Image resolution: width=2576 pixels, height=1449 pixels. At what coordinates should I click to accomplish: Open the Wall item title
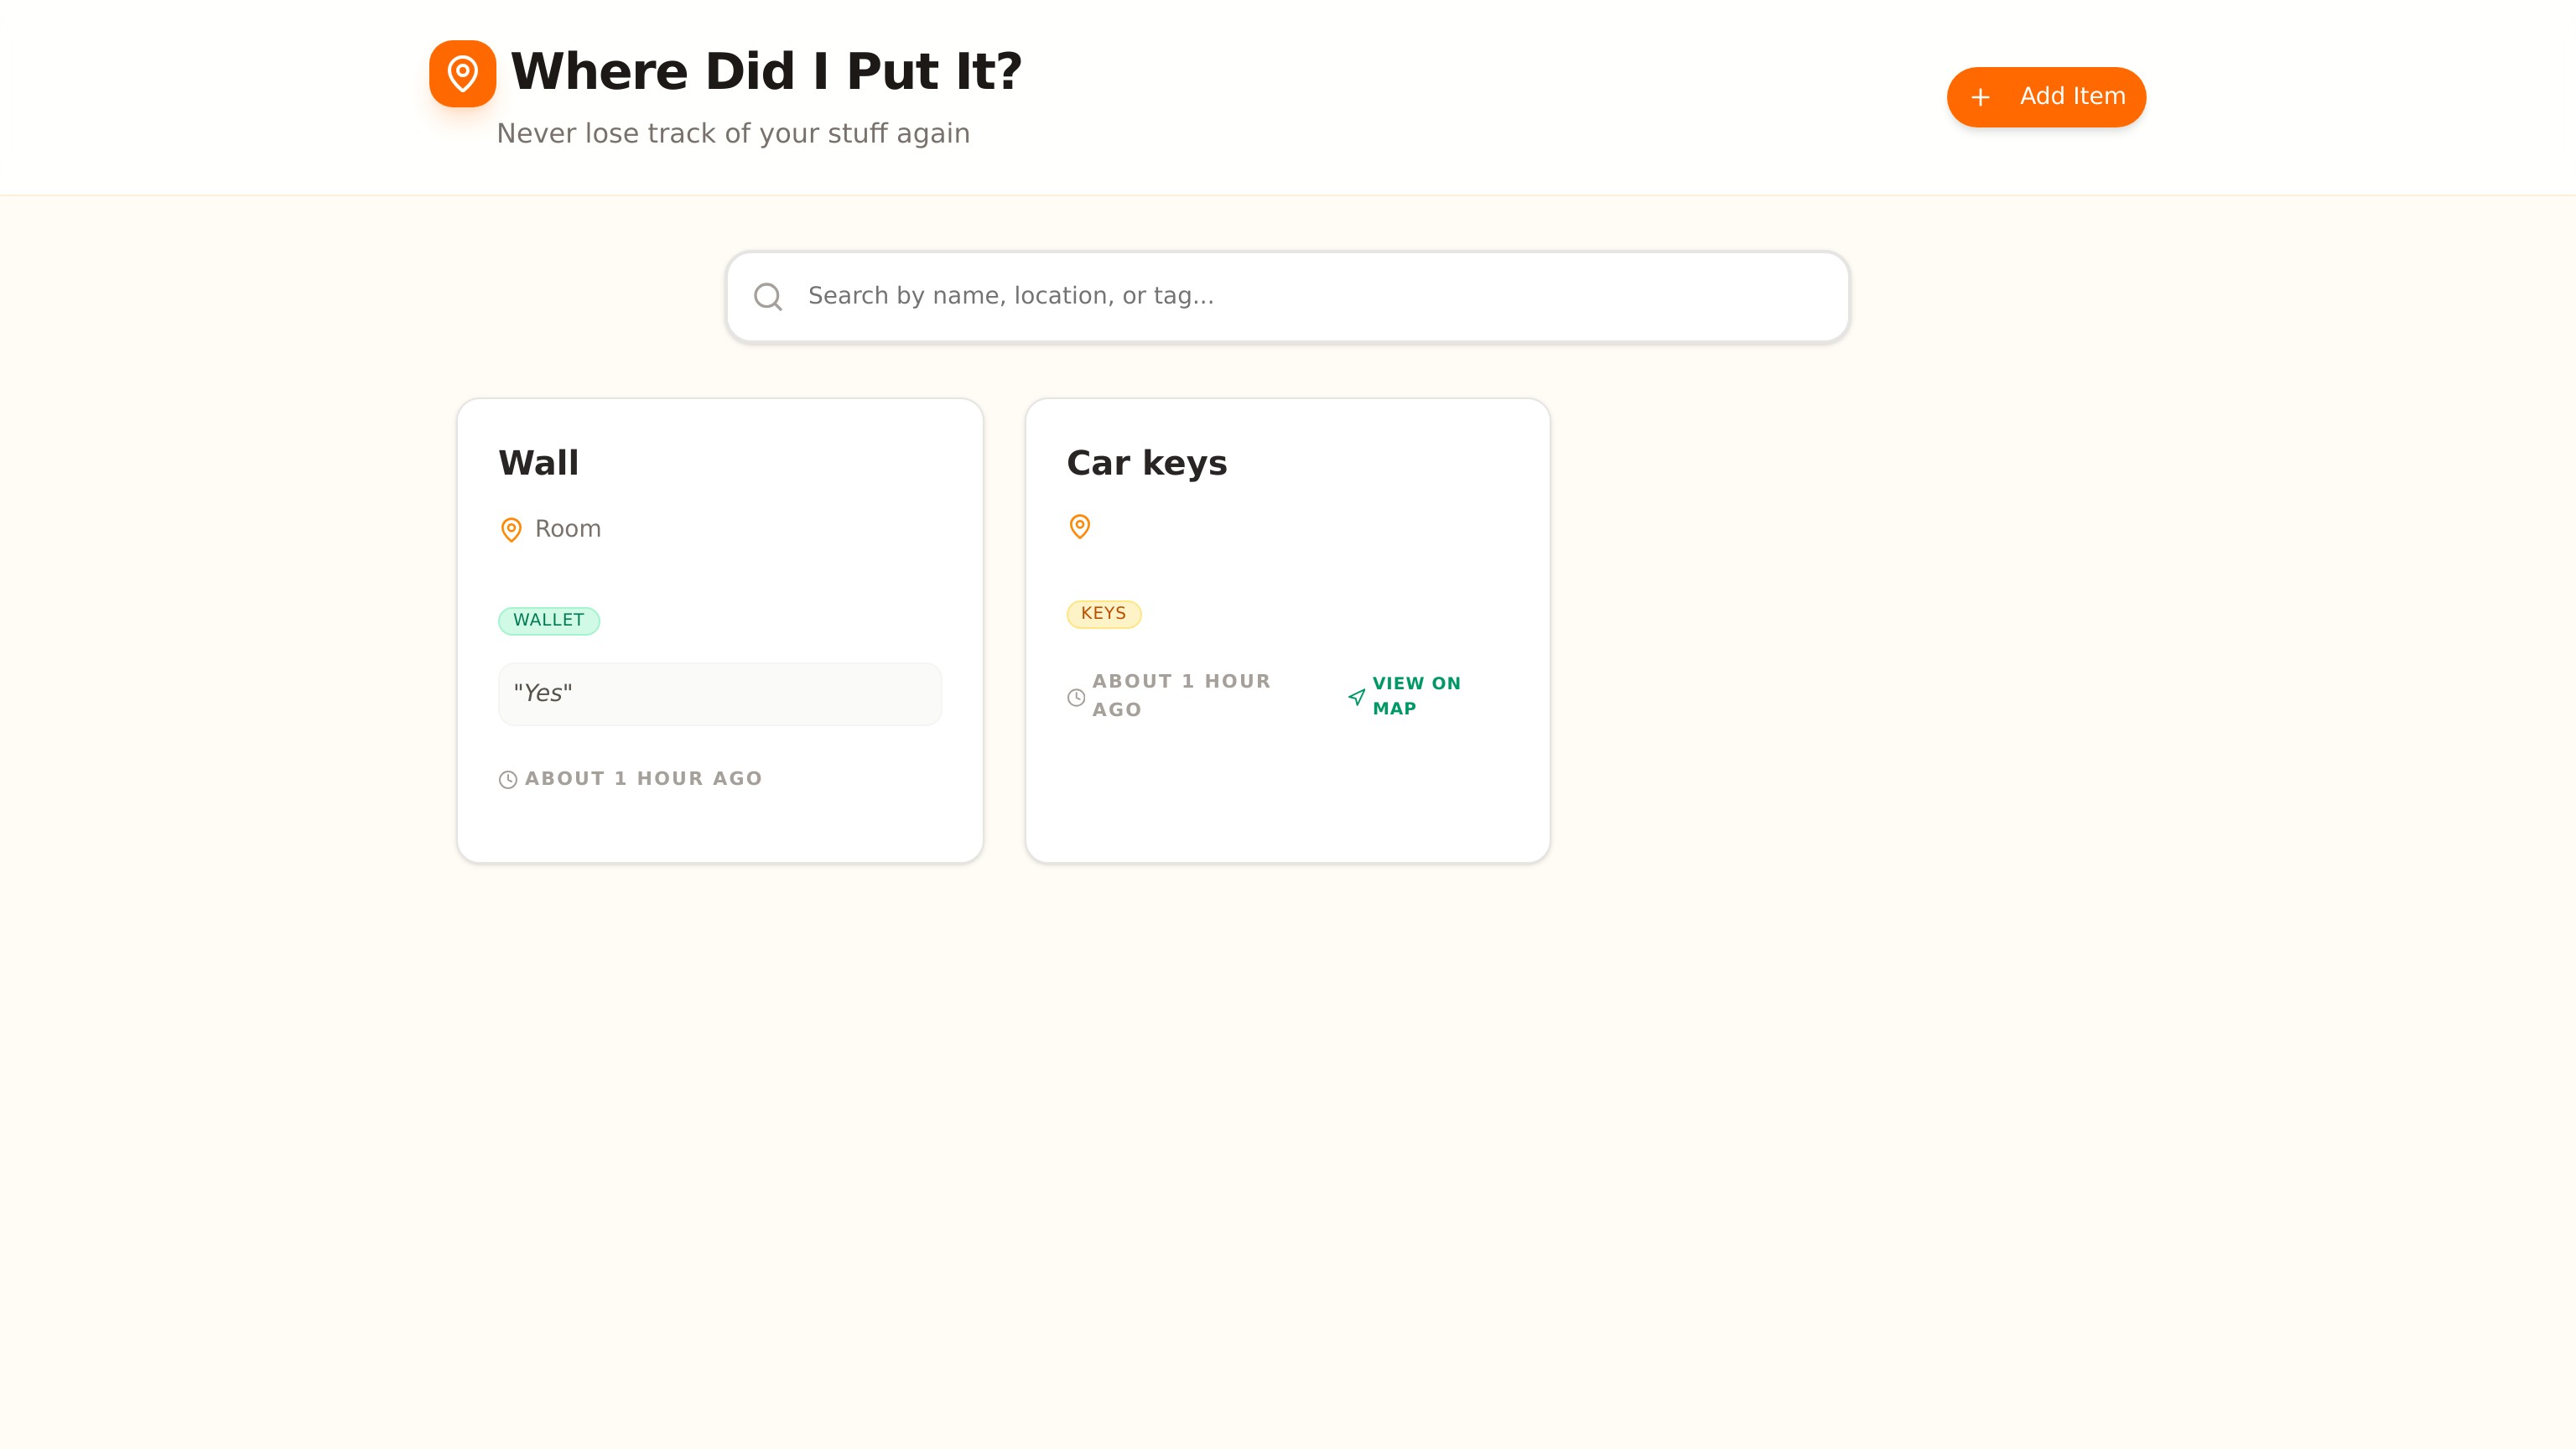538,463
